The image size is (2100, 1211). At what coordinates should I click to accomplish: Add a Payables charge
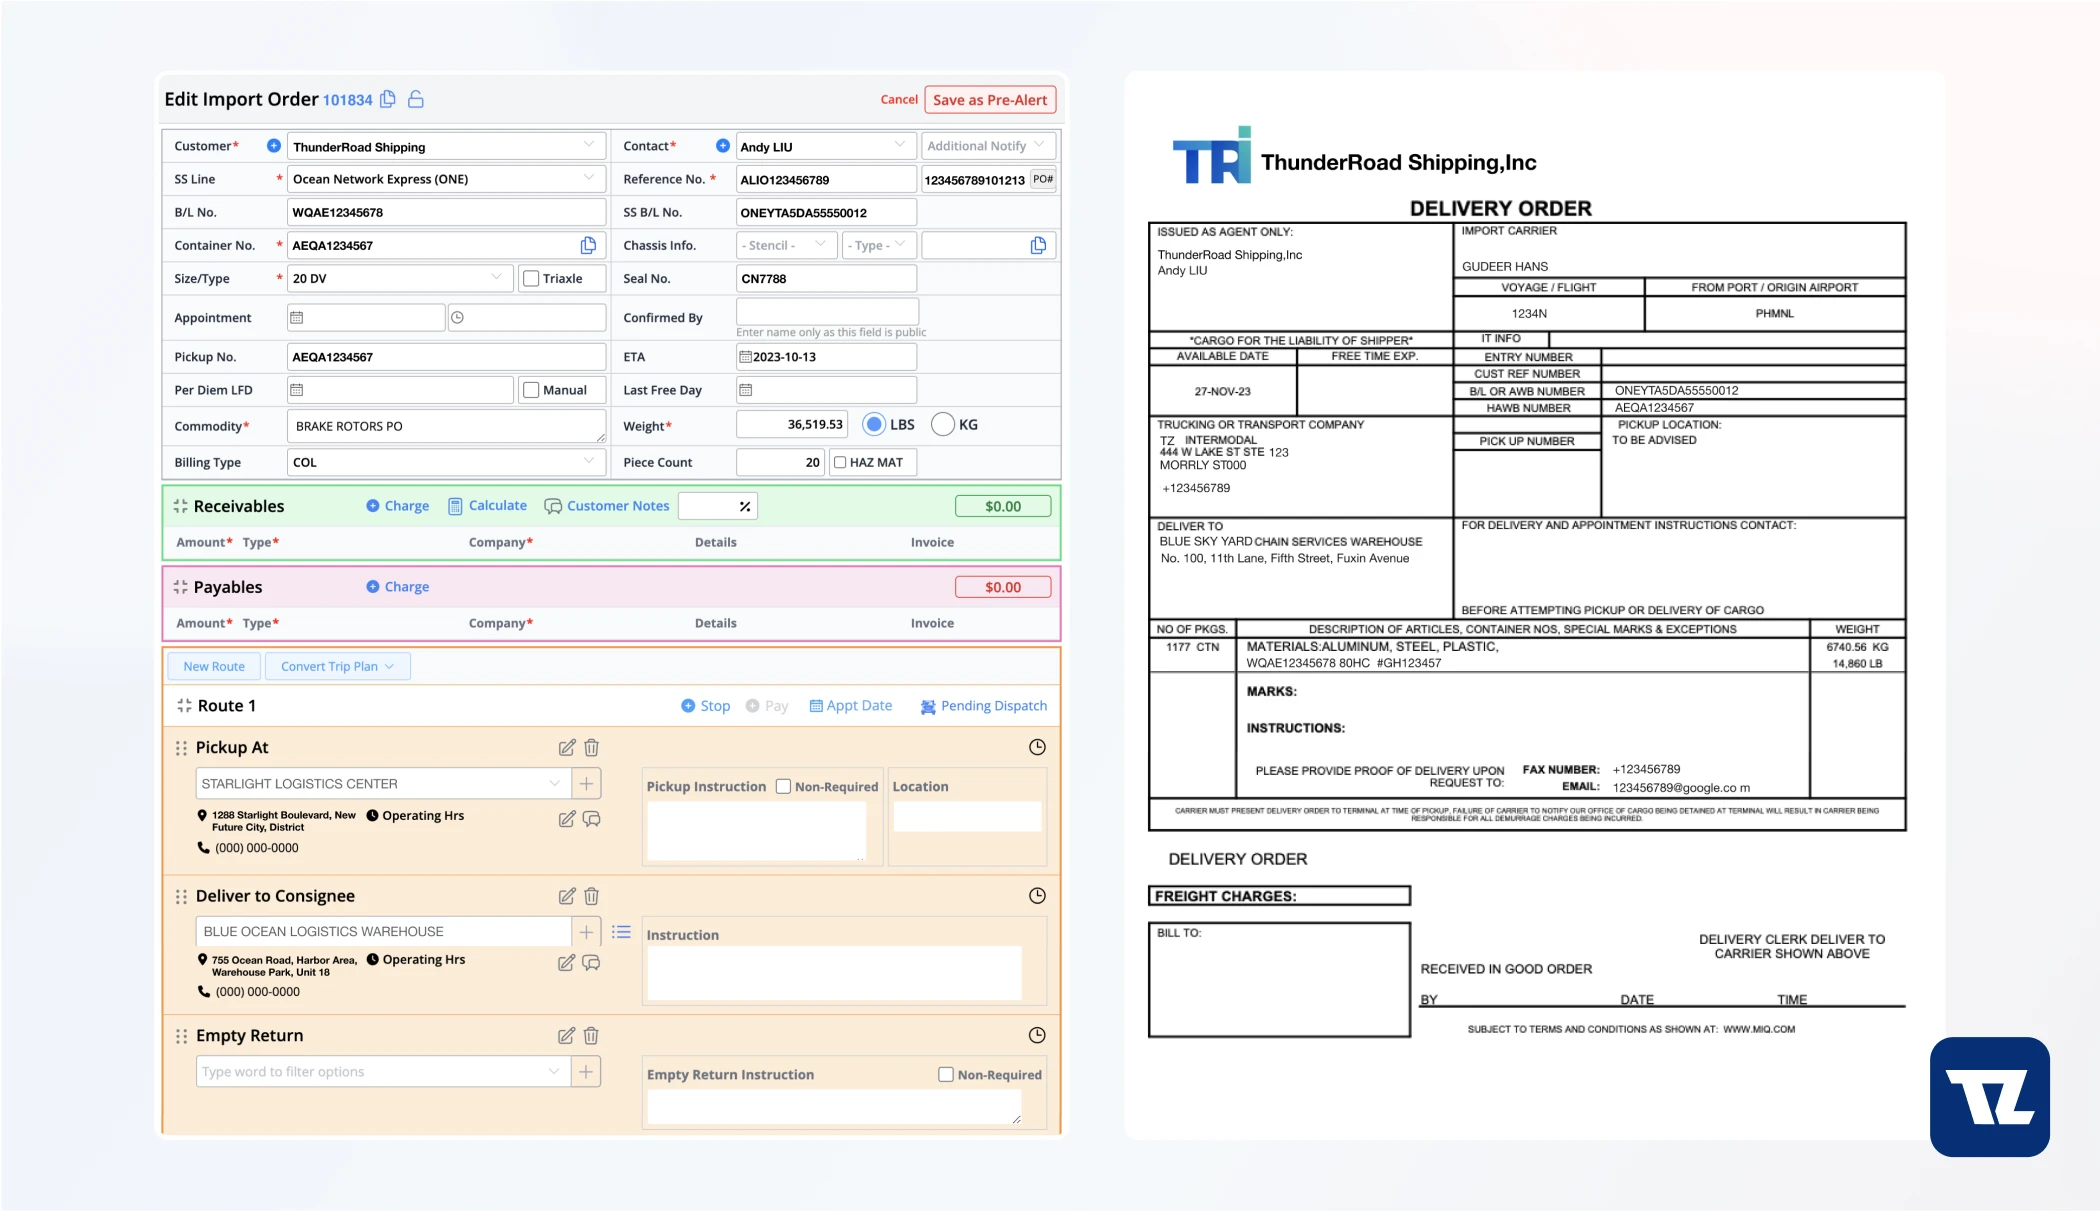coord(397,587)
